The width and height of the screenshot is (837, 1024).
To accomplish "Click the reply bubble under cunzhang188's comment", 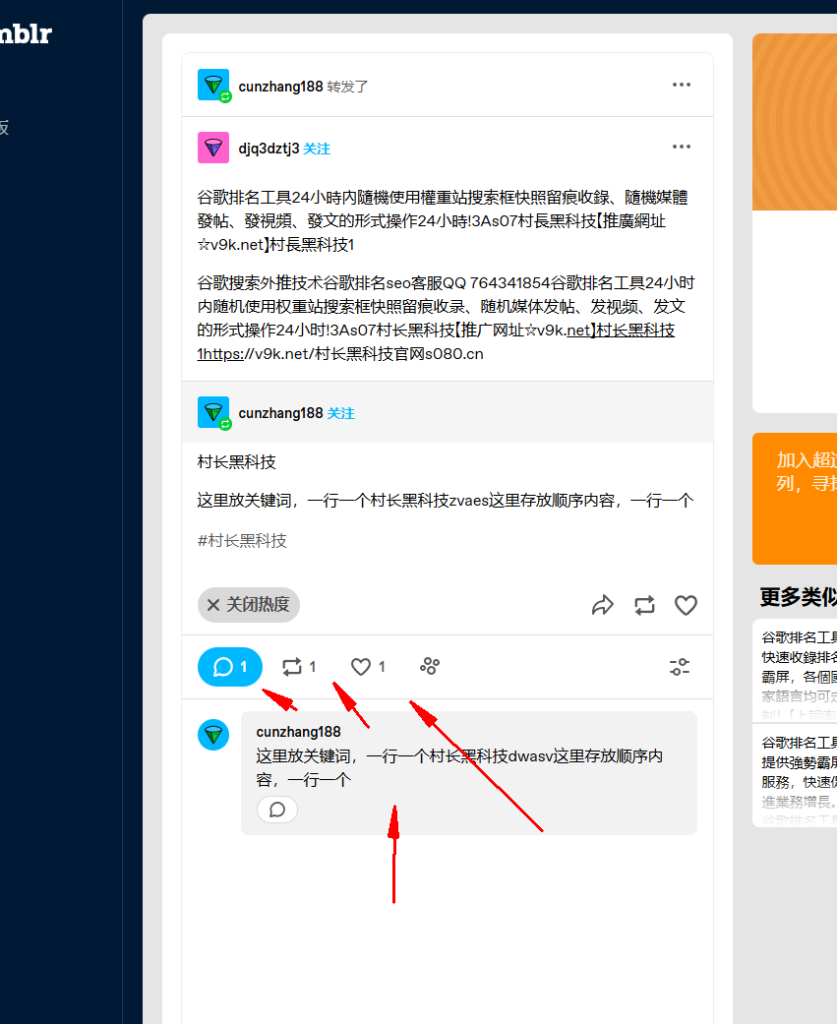I will coord(276,809).
